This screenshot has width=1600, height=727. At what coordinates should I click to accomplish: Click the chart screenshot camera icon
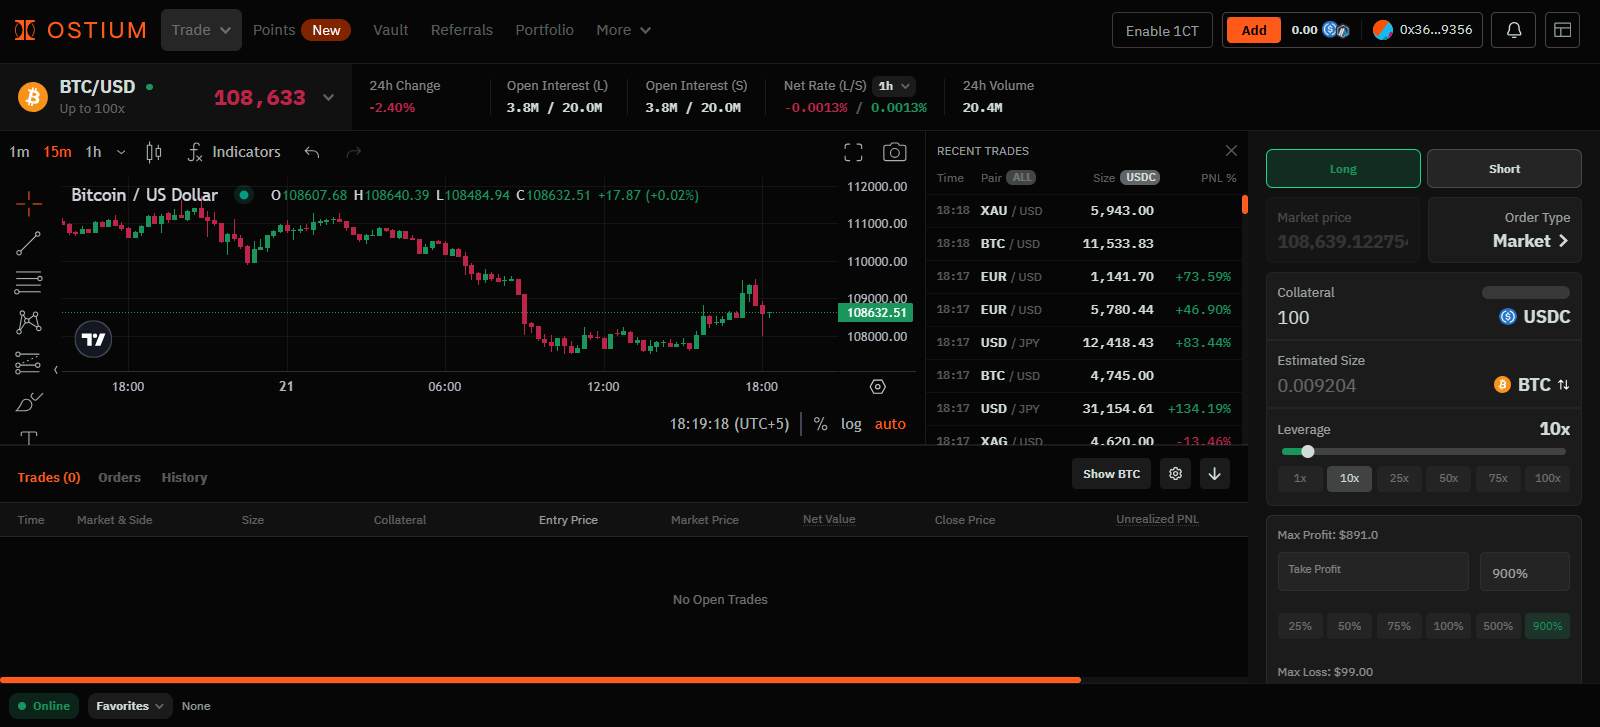coord(894,152)
